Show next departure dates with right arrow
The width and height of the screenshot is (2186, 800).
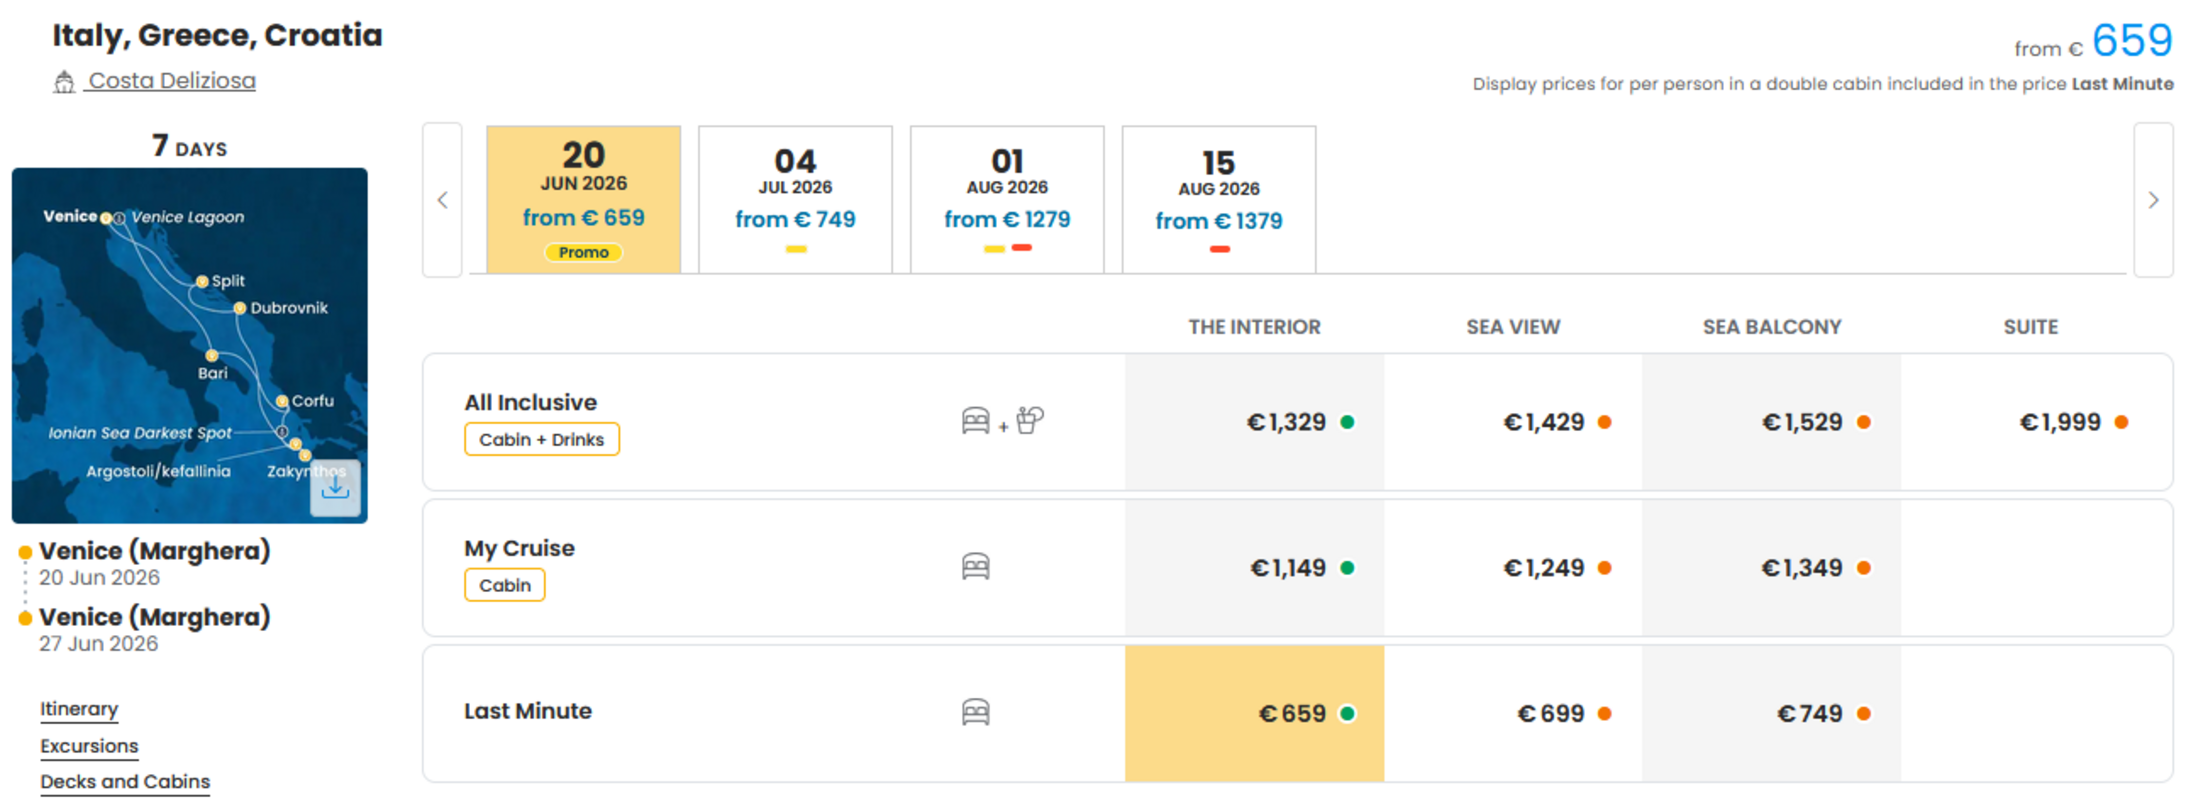[2153, 200]
